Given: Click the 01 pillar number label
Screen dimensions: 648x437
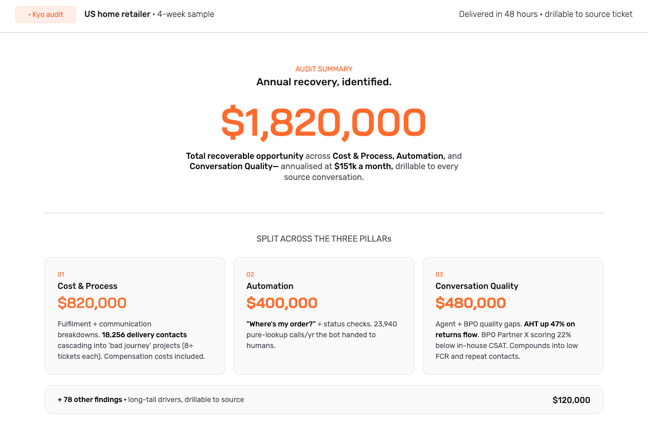Looking at the screenshot, I should pos(61,275).
